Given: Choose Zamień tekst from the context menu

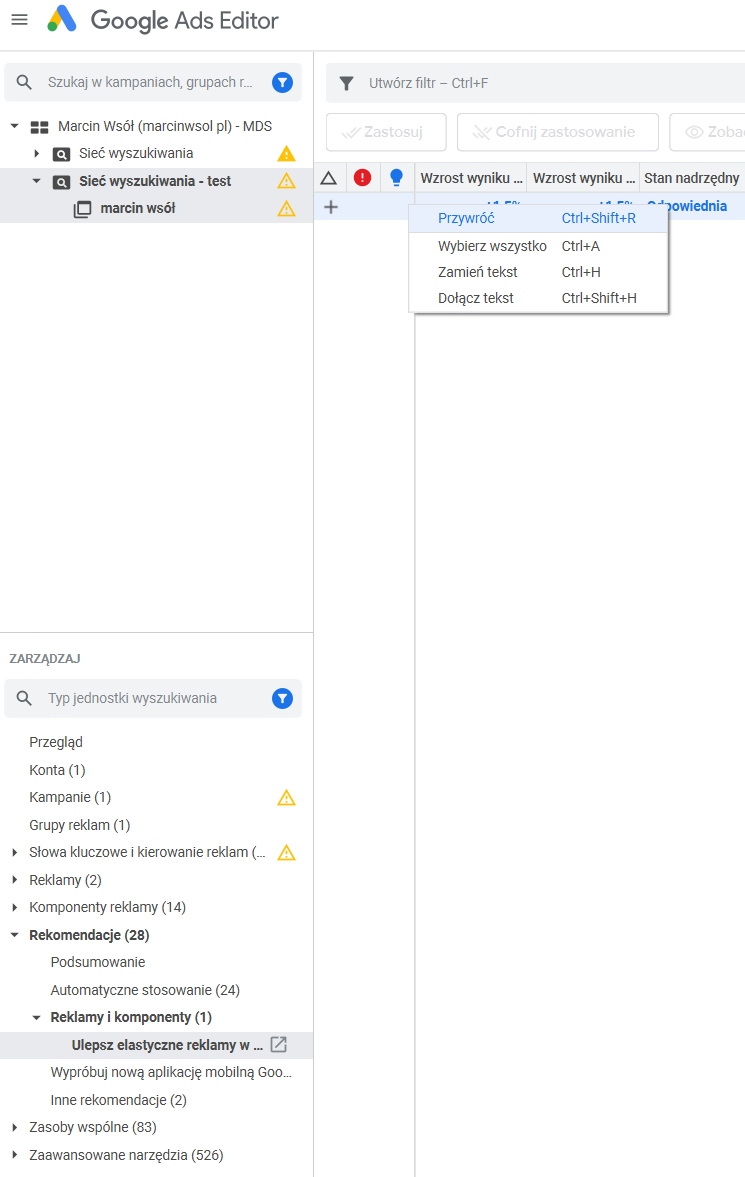Looking at the screenshot, I should 538,272.
